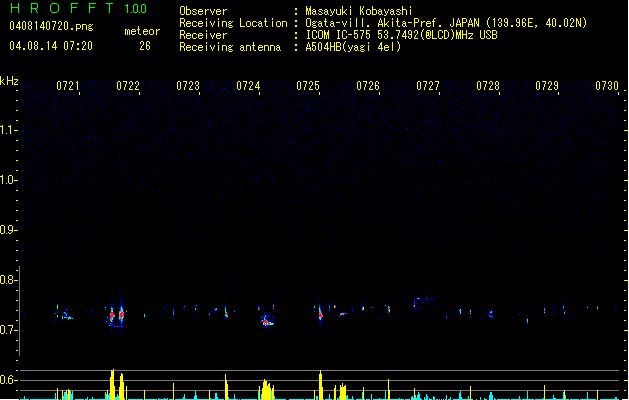Screen dimensions: 629x400
Task: Click the yellow intensity bar at 0725
Action: (321, 385)
